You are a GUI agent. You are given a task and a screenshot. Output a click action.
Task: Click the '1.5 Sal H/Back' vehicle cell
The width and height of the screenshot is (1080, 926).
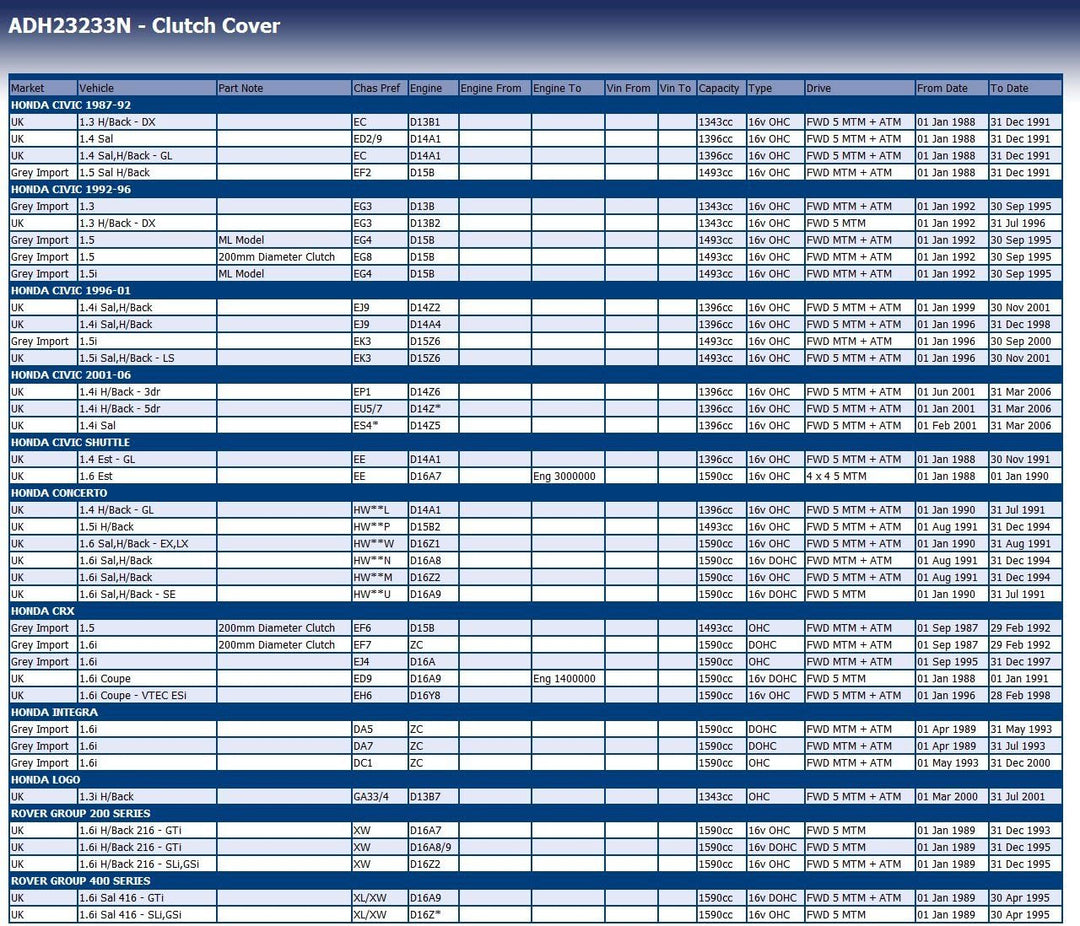coord(147,173)
